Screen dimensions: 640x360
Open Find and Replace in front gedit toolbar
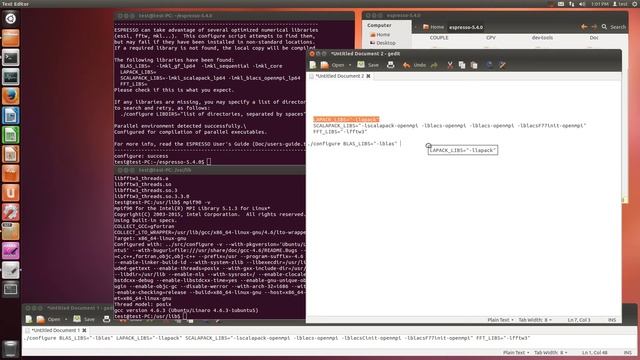tap(502, 65)
